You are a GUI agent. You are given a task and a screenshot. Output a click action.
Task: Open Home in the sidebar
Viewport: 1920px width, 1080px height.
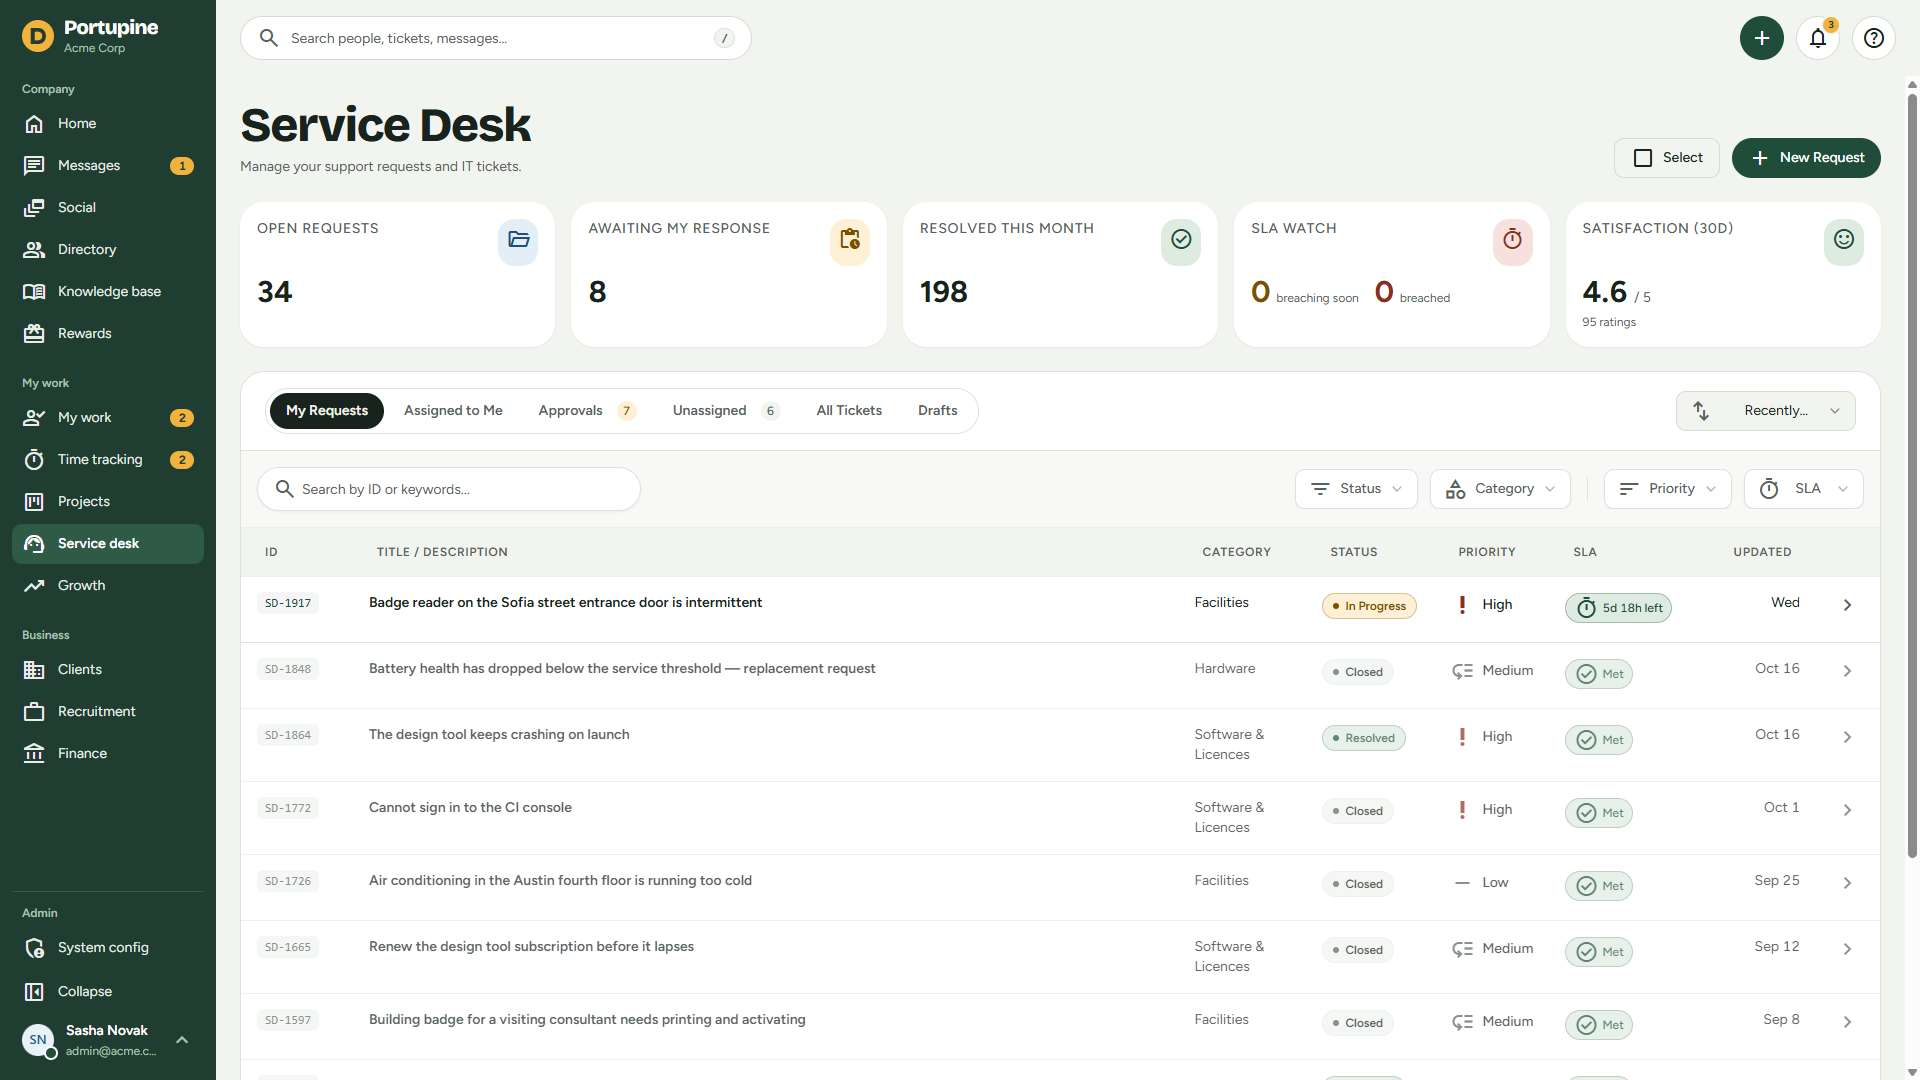pyautogui.click(x=108, y=124)
